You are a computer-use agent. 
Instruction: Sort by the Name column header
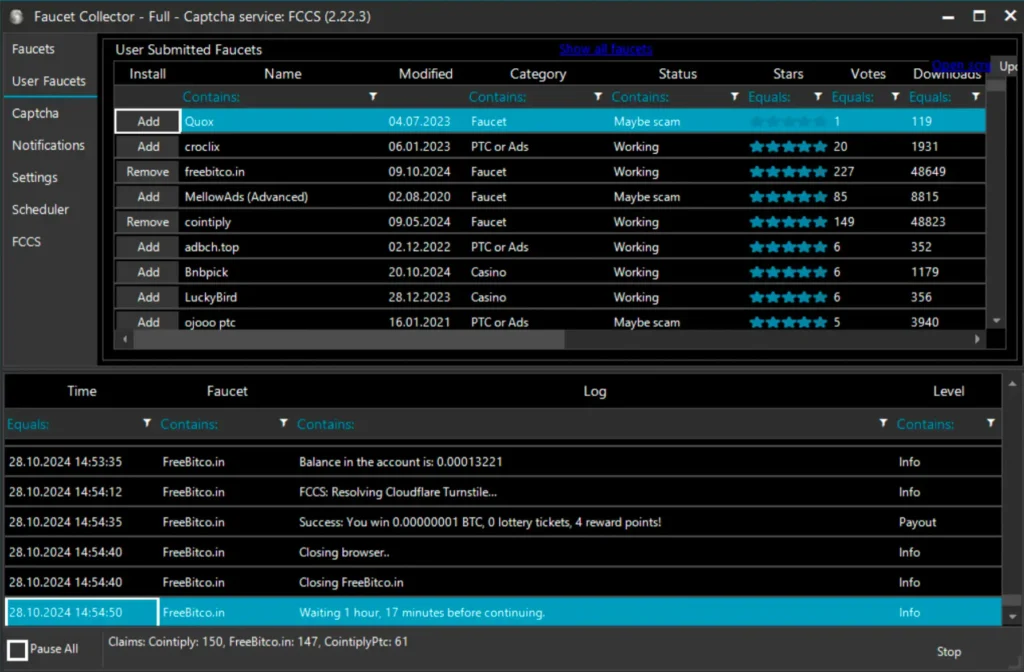(283, 74)
